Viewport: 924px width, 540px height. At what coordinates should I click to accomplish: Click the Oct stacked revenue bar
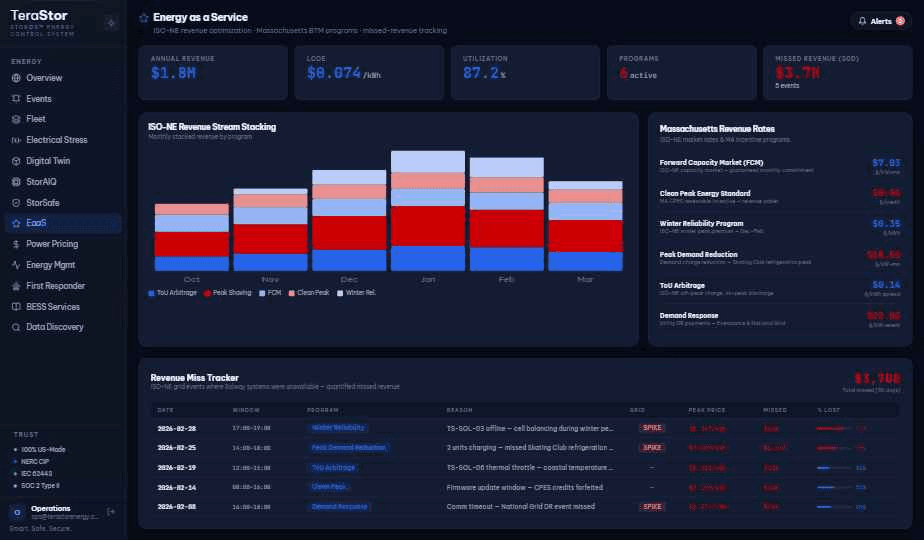point(192,238)
